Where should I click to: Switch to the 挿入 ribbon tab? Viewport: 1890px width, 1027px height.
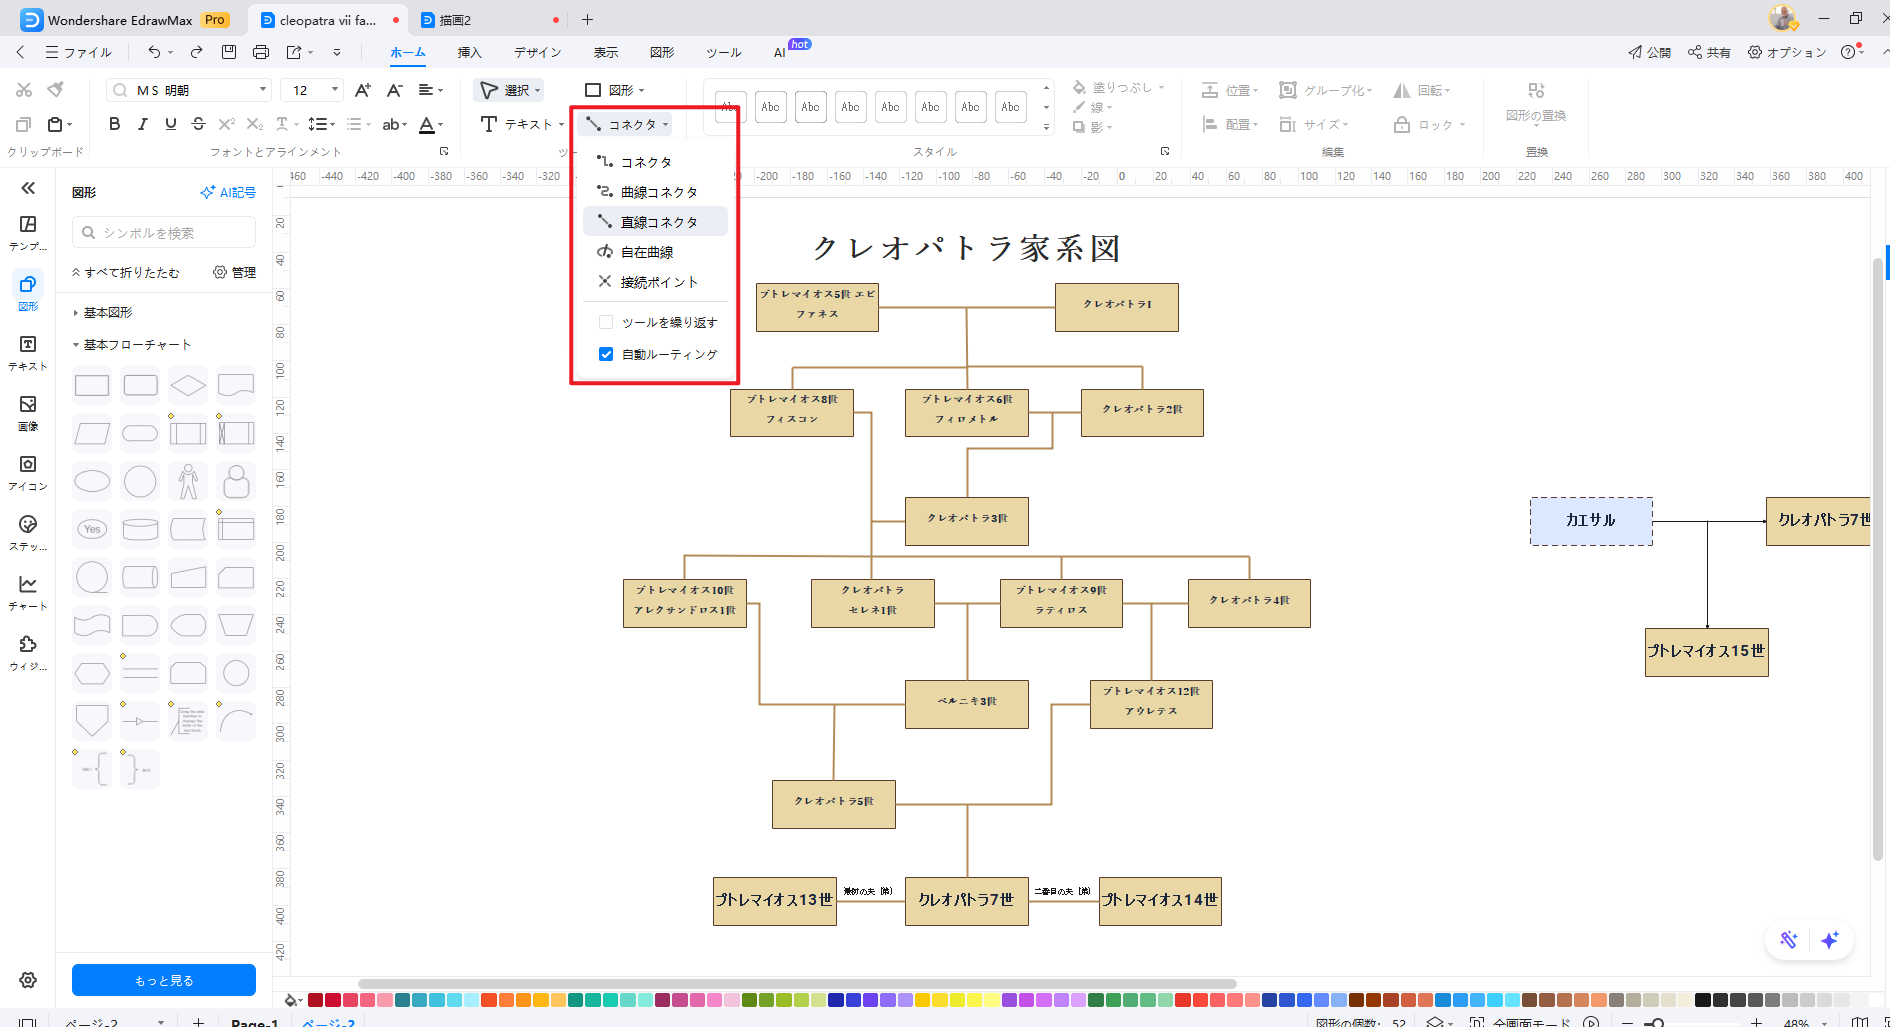click(469, 51)
